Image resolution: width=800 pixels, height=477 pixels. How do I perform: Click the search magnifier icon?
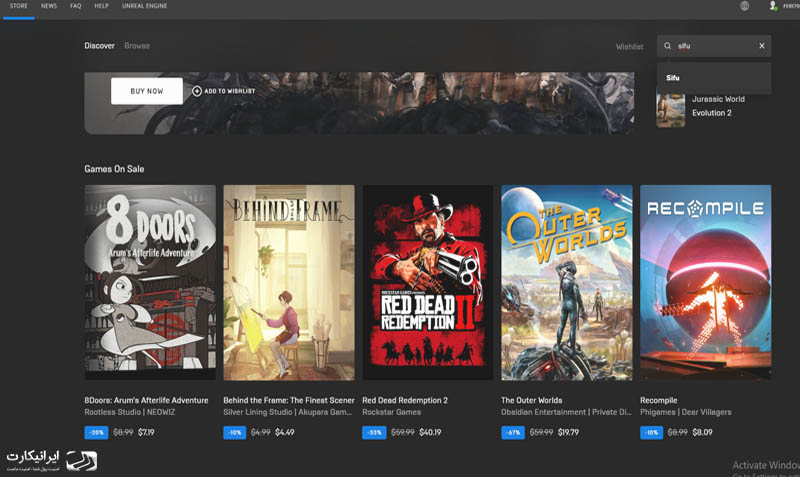(667, 46)
